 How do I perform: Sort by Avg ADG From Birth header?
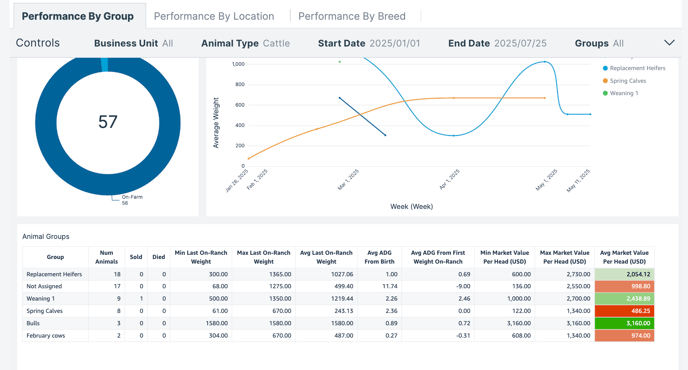coord(379,257)
